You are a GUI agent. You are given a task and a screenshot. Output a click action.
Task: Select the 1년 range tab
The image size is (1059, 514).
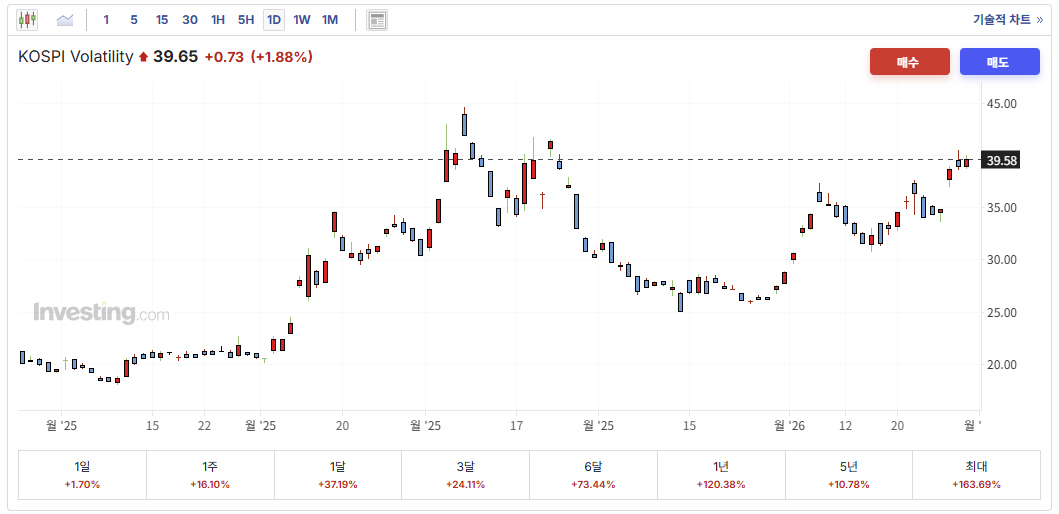[x=721, y=475]
